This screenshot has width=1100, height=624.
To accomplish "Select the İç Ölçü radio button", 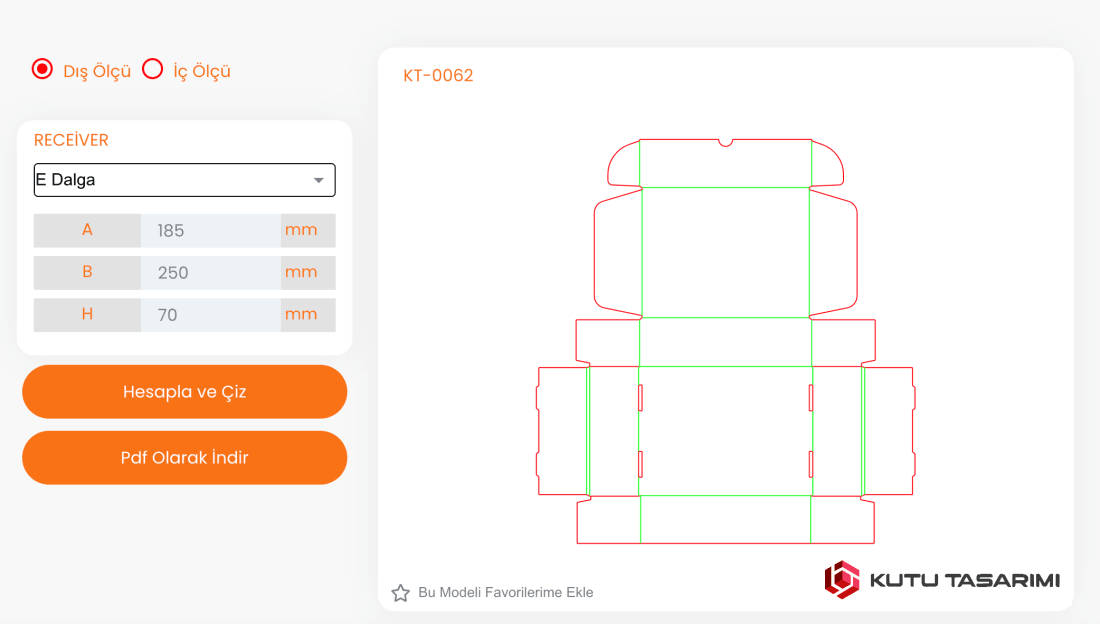I will point(152,69).
